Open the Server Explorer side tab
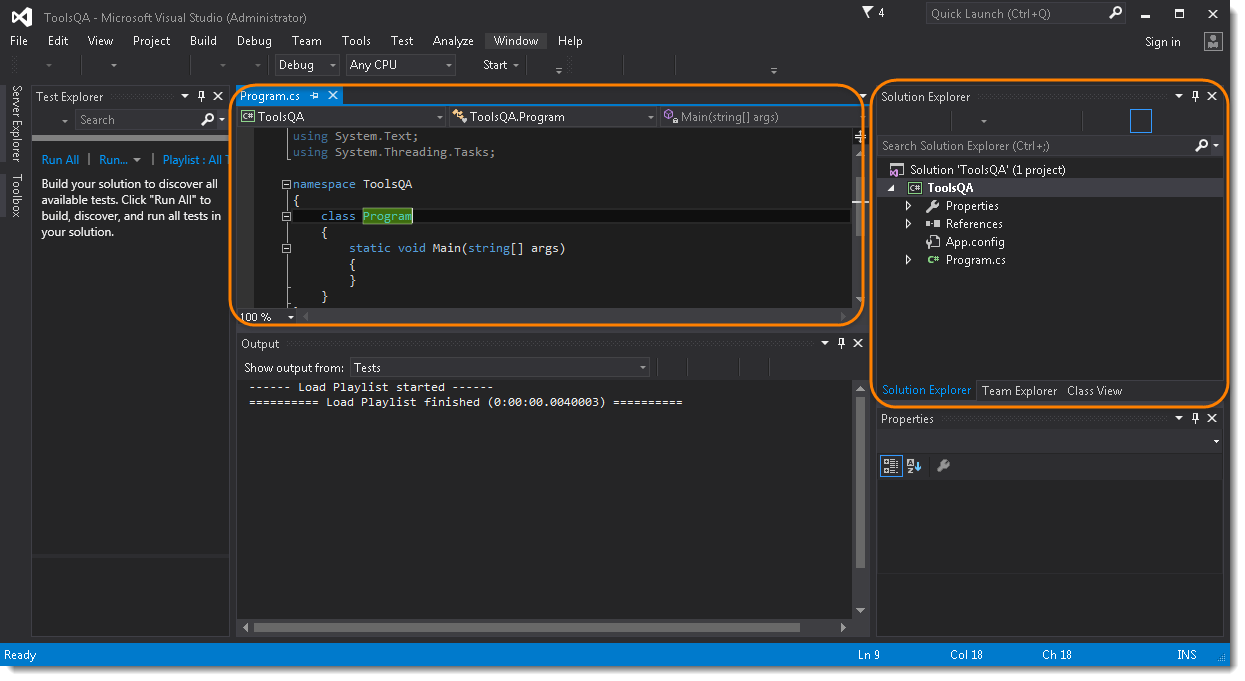This screenshot has height=681, width=1245. [x=16, y=123]
